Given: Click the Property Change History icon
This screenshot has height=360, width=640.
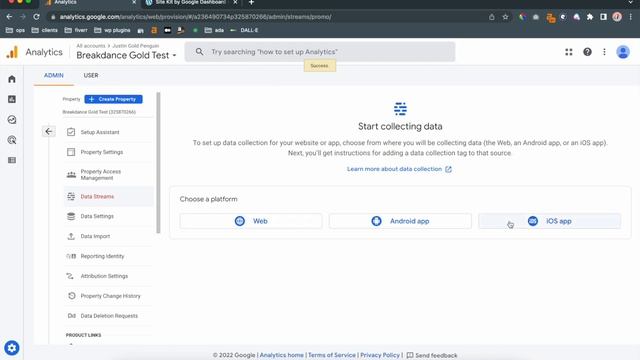Looking at the screenshot, I should (71, 296).
